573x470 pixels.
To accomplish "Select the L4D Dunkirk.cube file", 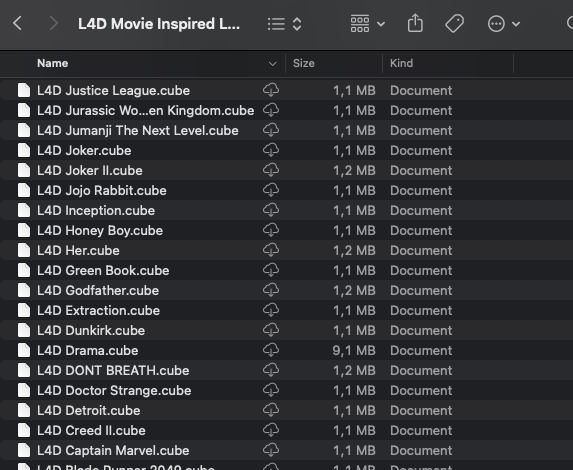I will (91, 331).
